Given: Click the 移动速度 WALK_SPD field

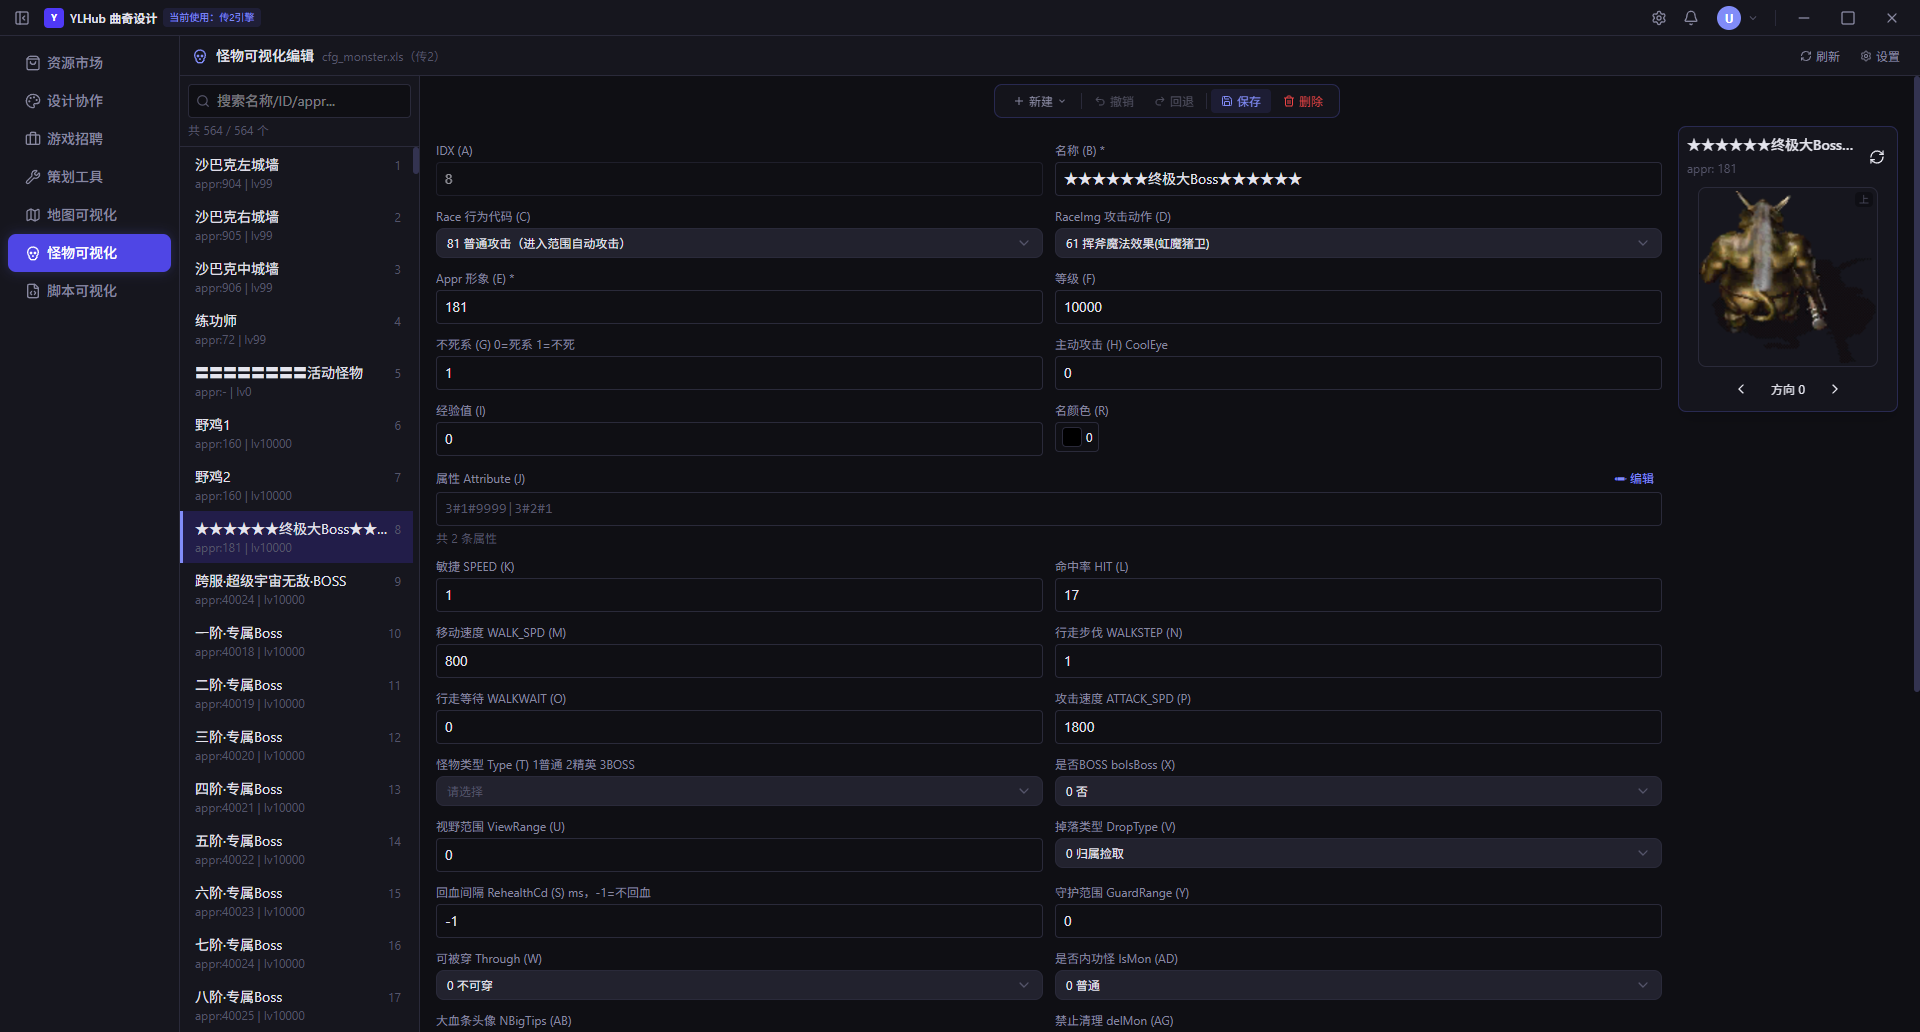Looking at the screenshot, I should [x=739, y=661].
